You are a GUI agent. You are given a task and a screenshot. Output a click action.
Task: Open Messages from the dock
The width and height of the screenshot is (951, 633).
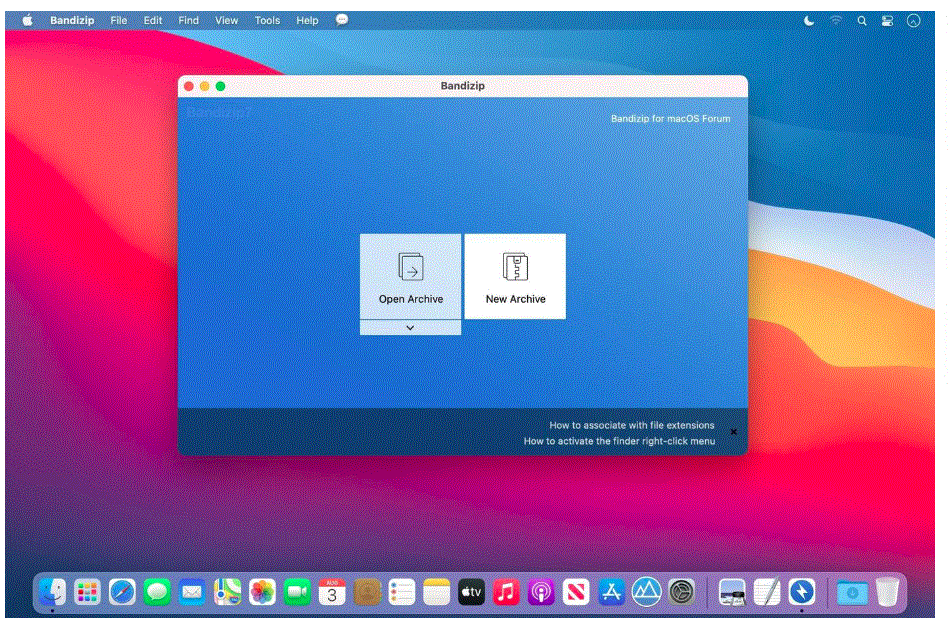tap(157, 592)
